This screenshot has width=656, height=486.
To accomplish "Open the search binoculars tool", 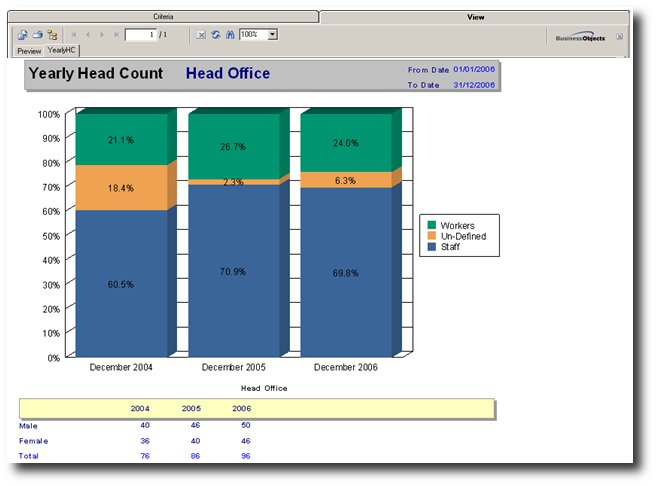I will (x=229, y=35).
